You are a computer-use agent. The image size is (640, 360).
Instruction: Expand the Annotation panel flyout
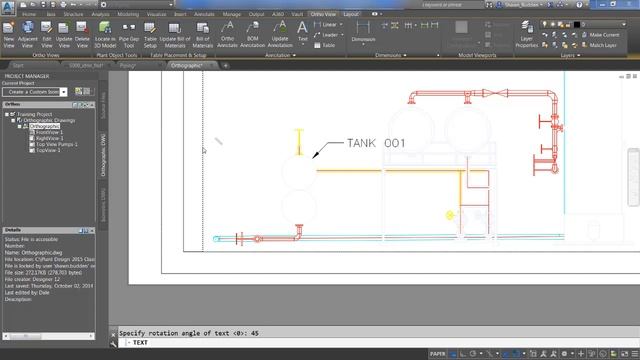[x=294, y=56]
